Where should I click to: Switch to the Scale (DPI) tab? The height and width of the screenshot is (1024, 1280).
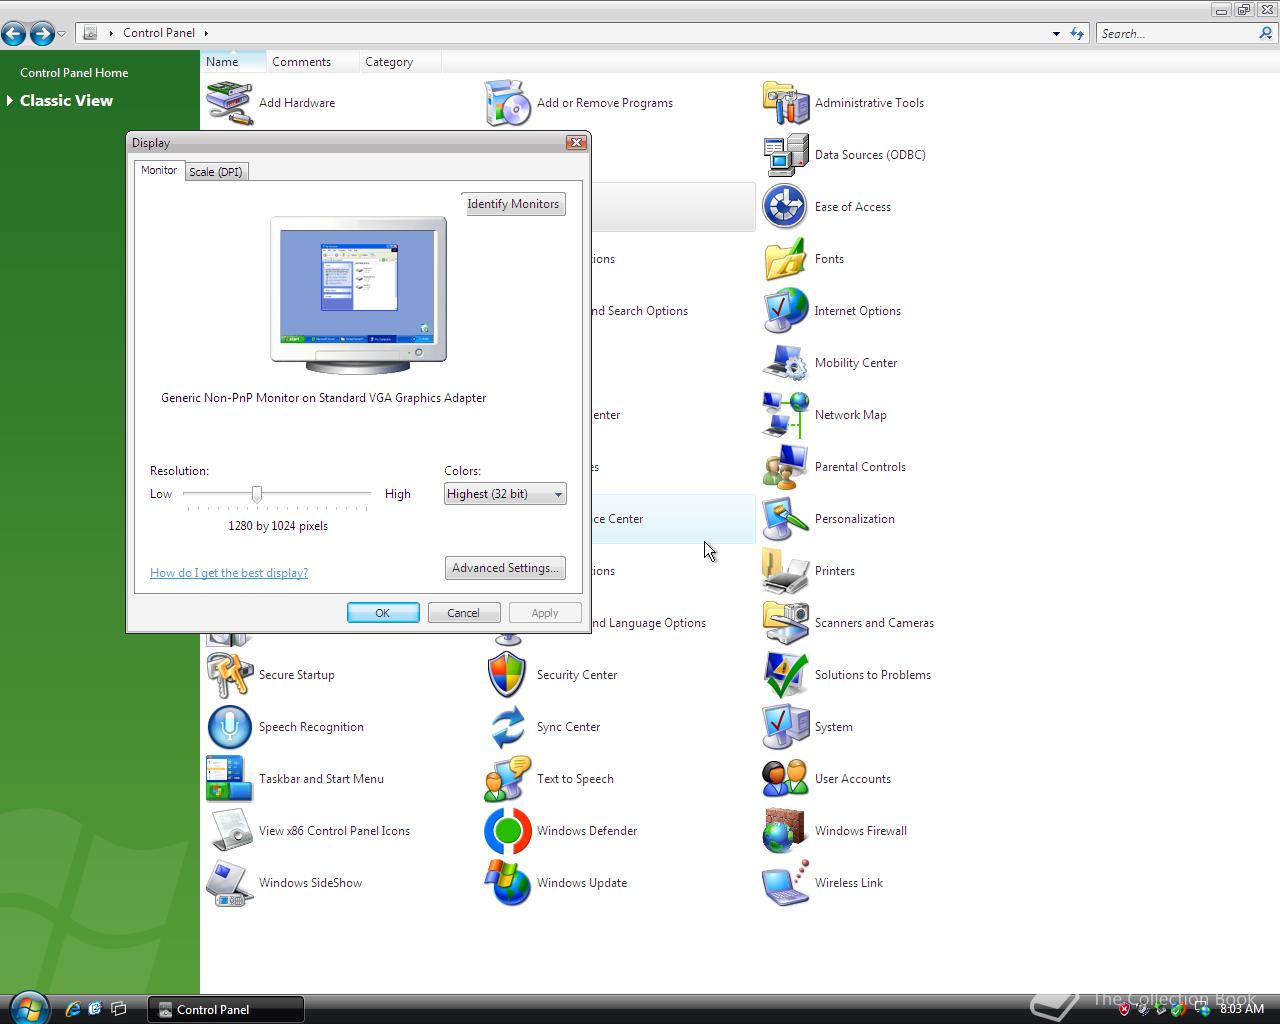[x=216, y=172]
